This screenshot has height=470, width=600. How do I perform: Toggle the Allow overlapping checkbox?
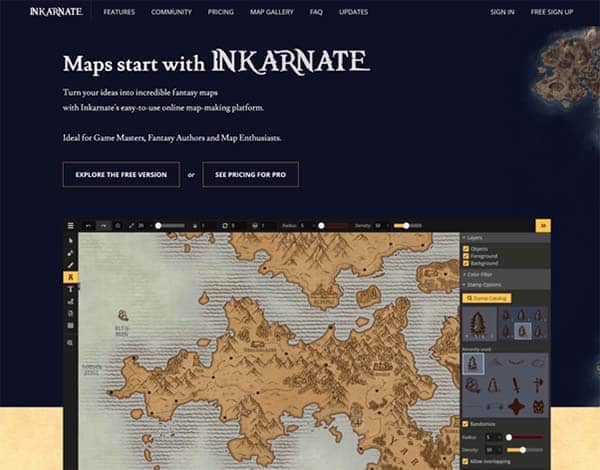point(466,461)
